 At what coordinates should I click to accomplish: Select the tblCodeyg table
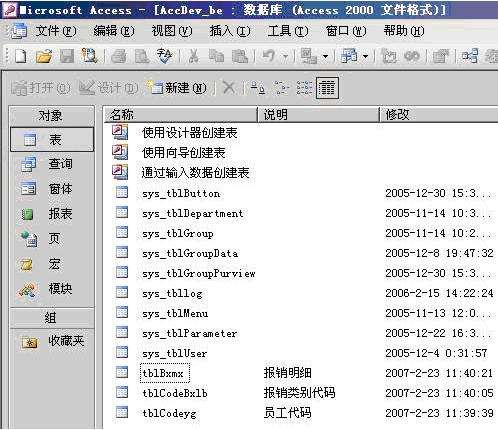(169, 413)
